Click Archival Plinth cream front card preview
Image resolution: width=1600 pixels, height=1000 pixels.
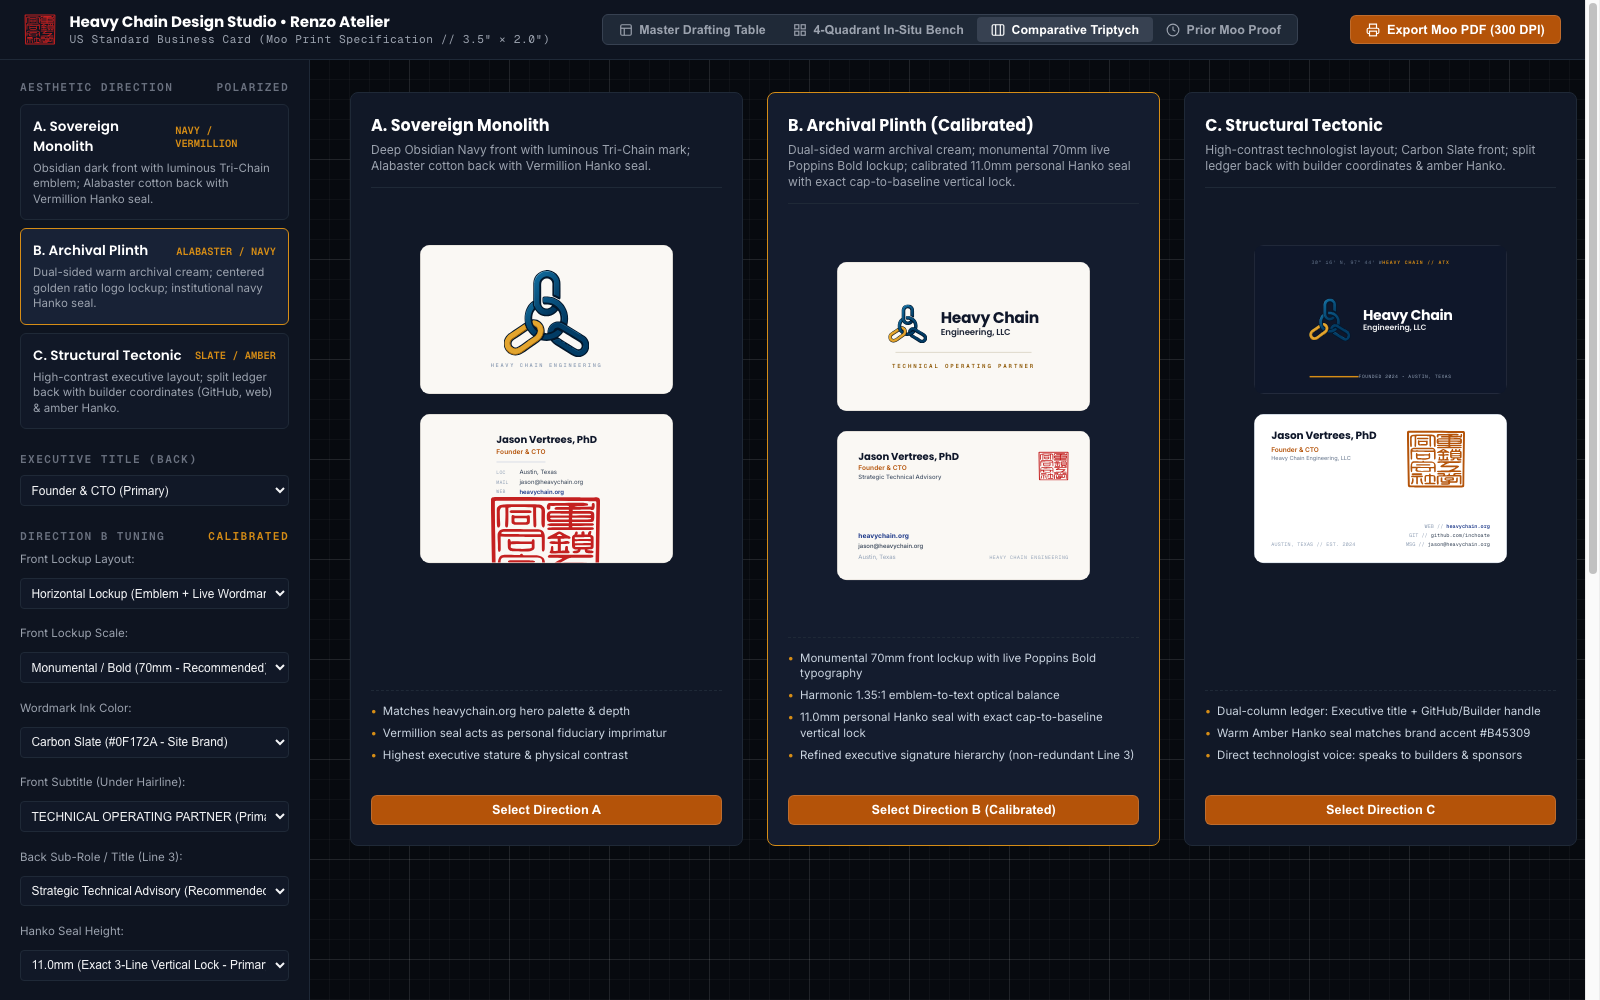pos(963,336)
